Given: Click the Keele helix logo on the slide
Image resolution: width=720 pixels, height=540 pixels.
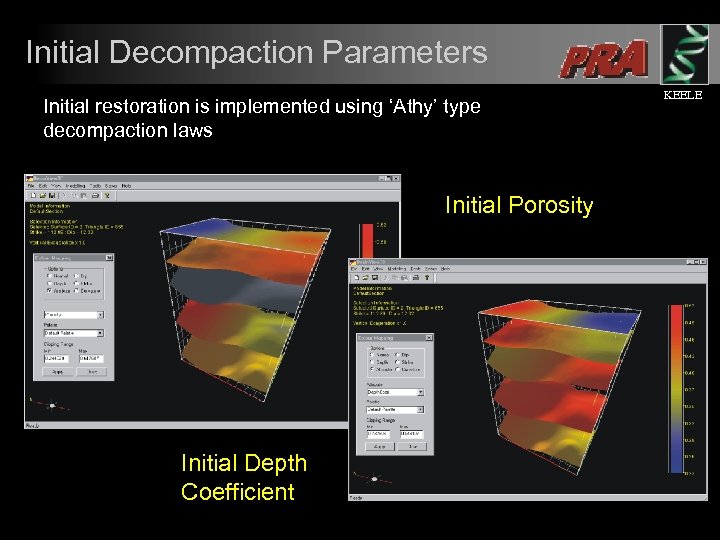Looking at the screenshot, I should click(684, 54).
